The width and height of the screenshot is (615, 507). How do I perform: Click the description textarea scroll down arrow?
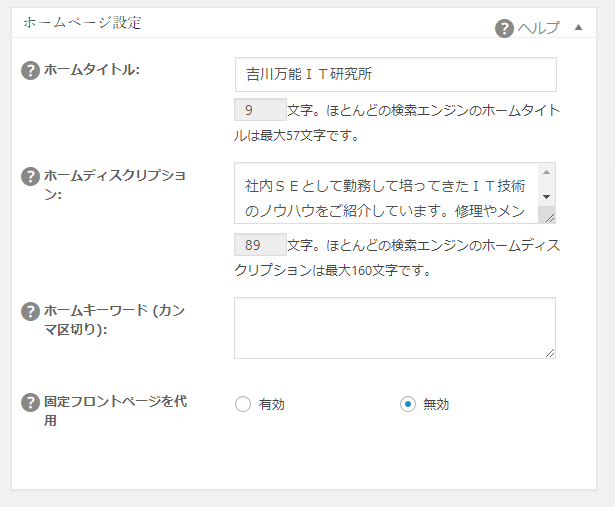546,197
